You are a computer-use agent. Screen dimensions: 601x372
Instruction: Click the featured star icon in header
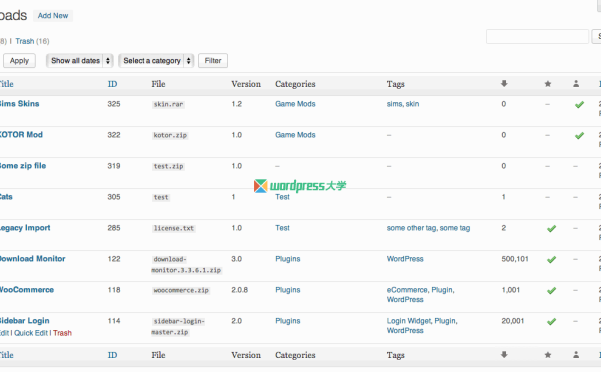click(x=548, y=84)
